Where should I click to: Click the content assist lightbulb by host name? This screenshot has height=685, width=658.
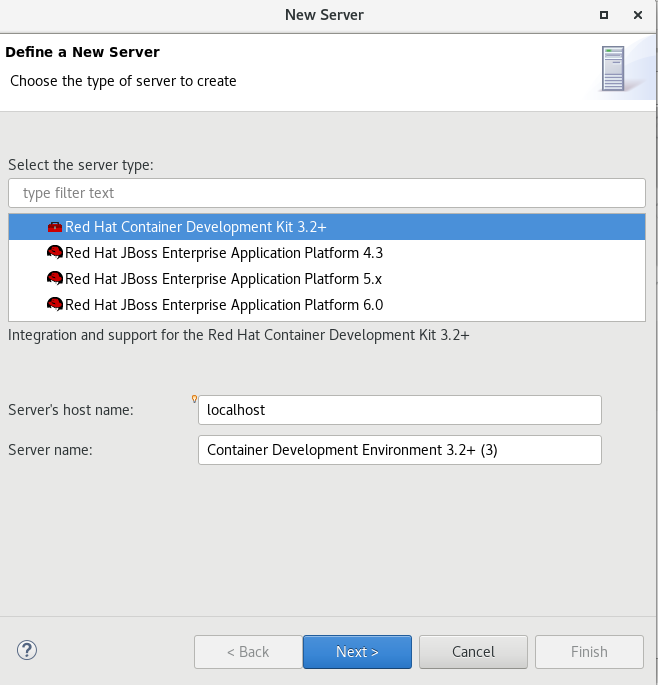[x=195, y=400]
